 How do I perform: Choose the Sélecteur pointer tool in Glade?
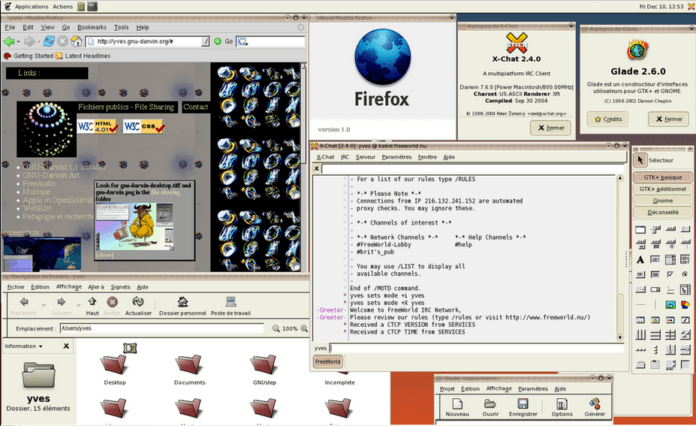pyautogui.click(x=640, y=160)
